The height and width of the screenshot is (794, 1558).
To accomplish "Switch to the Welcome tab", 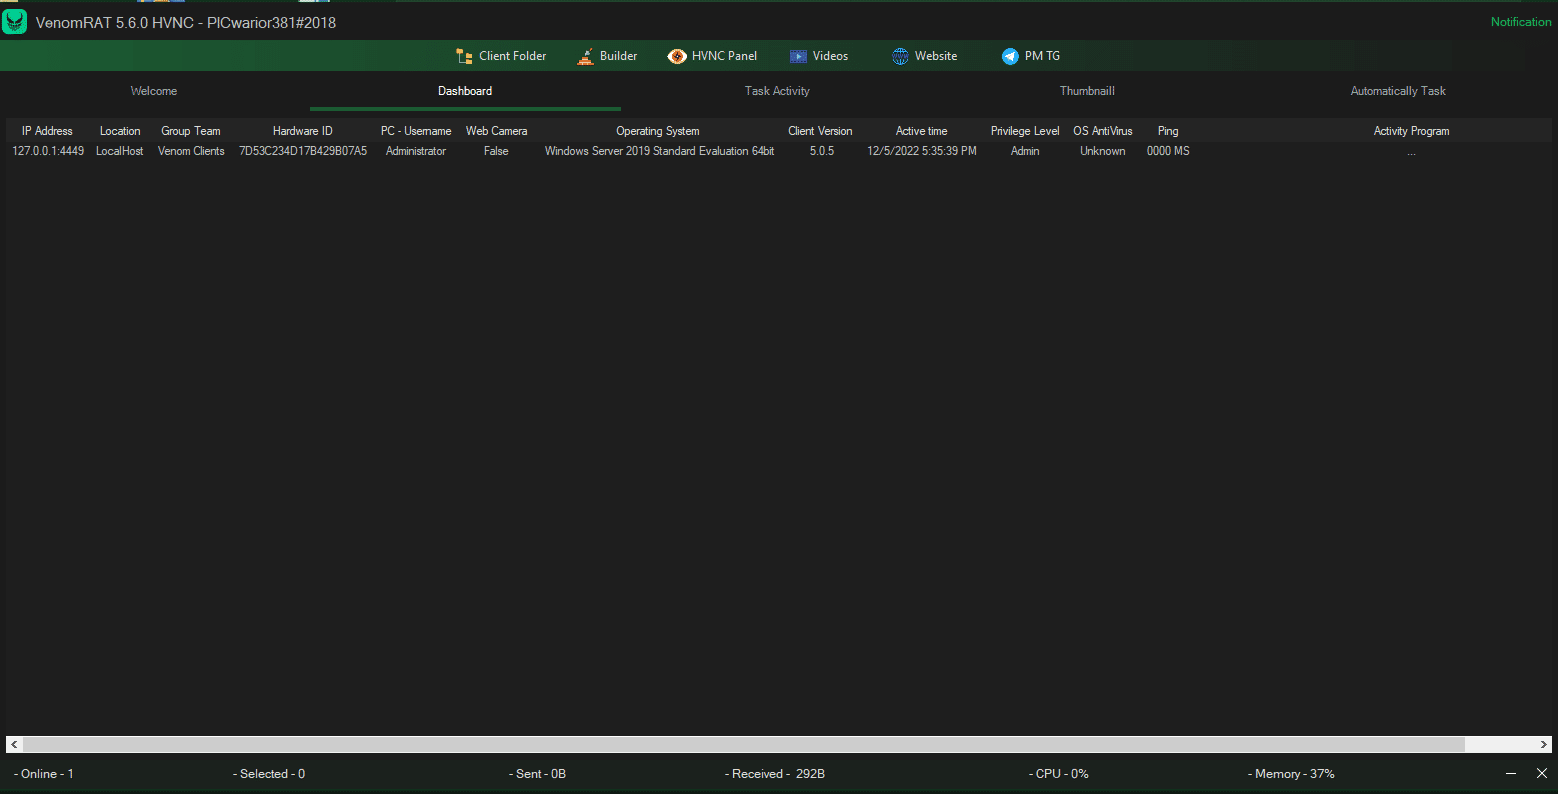I will [x=154, y=91].
